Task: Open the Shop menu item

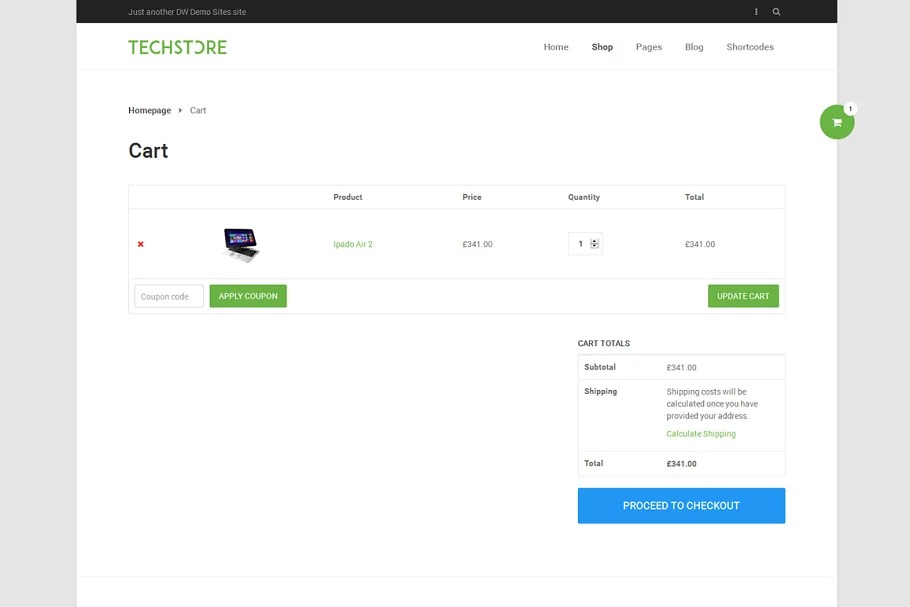Action: pos(602,47)
